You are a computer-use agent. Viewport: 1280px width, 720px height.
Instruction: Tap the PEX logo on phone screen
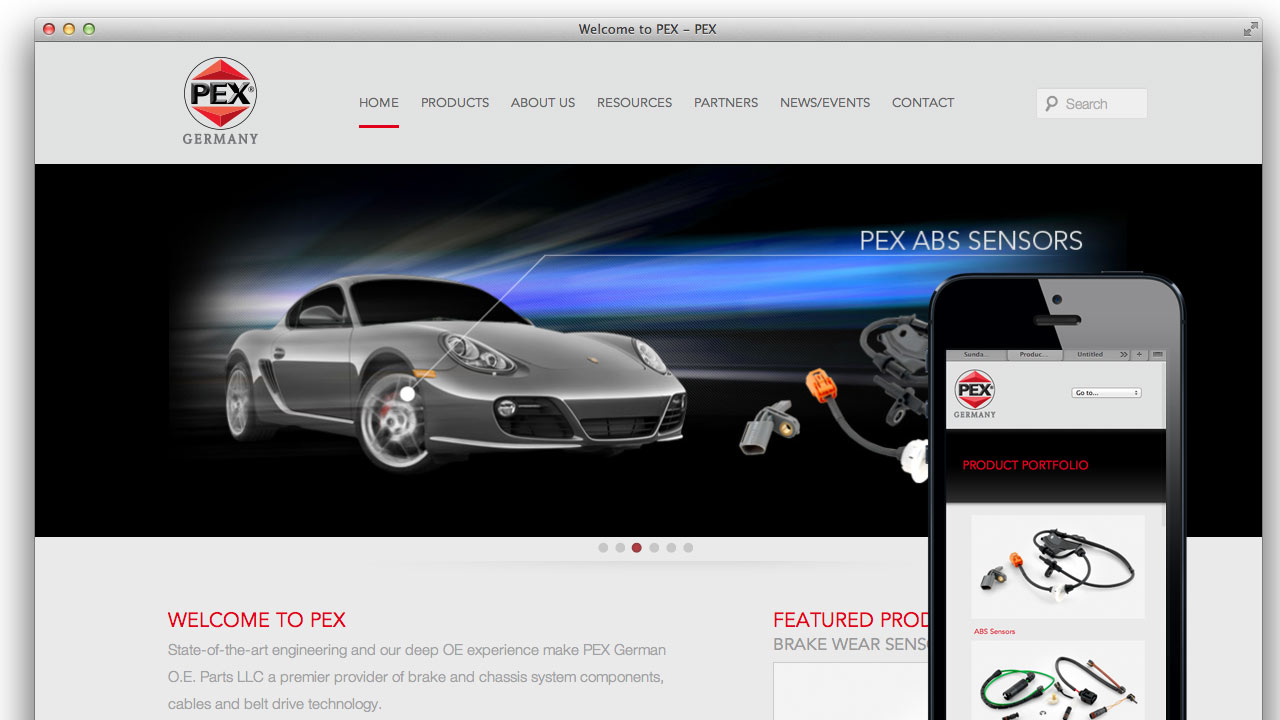[974, 393]
